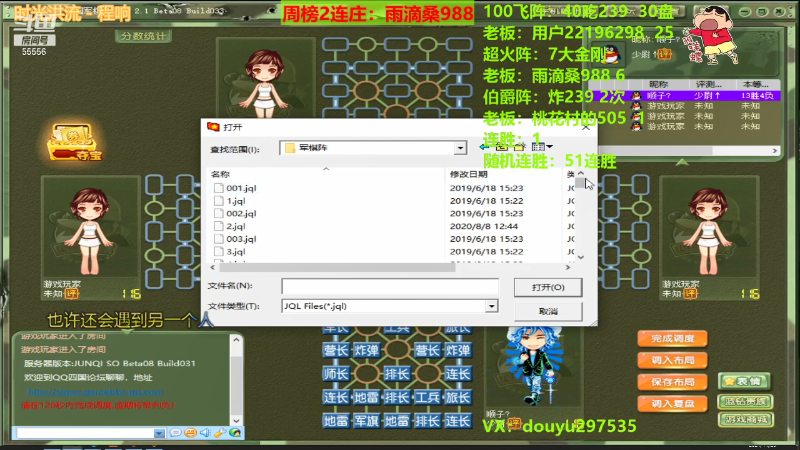
Task: Select file 2.jql in the list
Action: point(236,226)
